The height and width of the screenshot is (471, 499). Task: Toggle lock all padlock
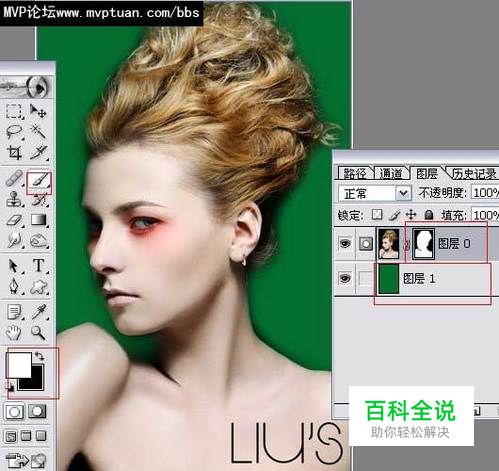click(429, 215)
